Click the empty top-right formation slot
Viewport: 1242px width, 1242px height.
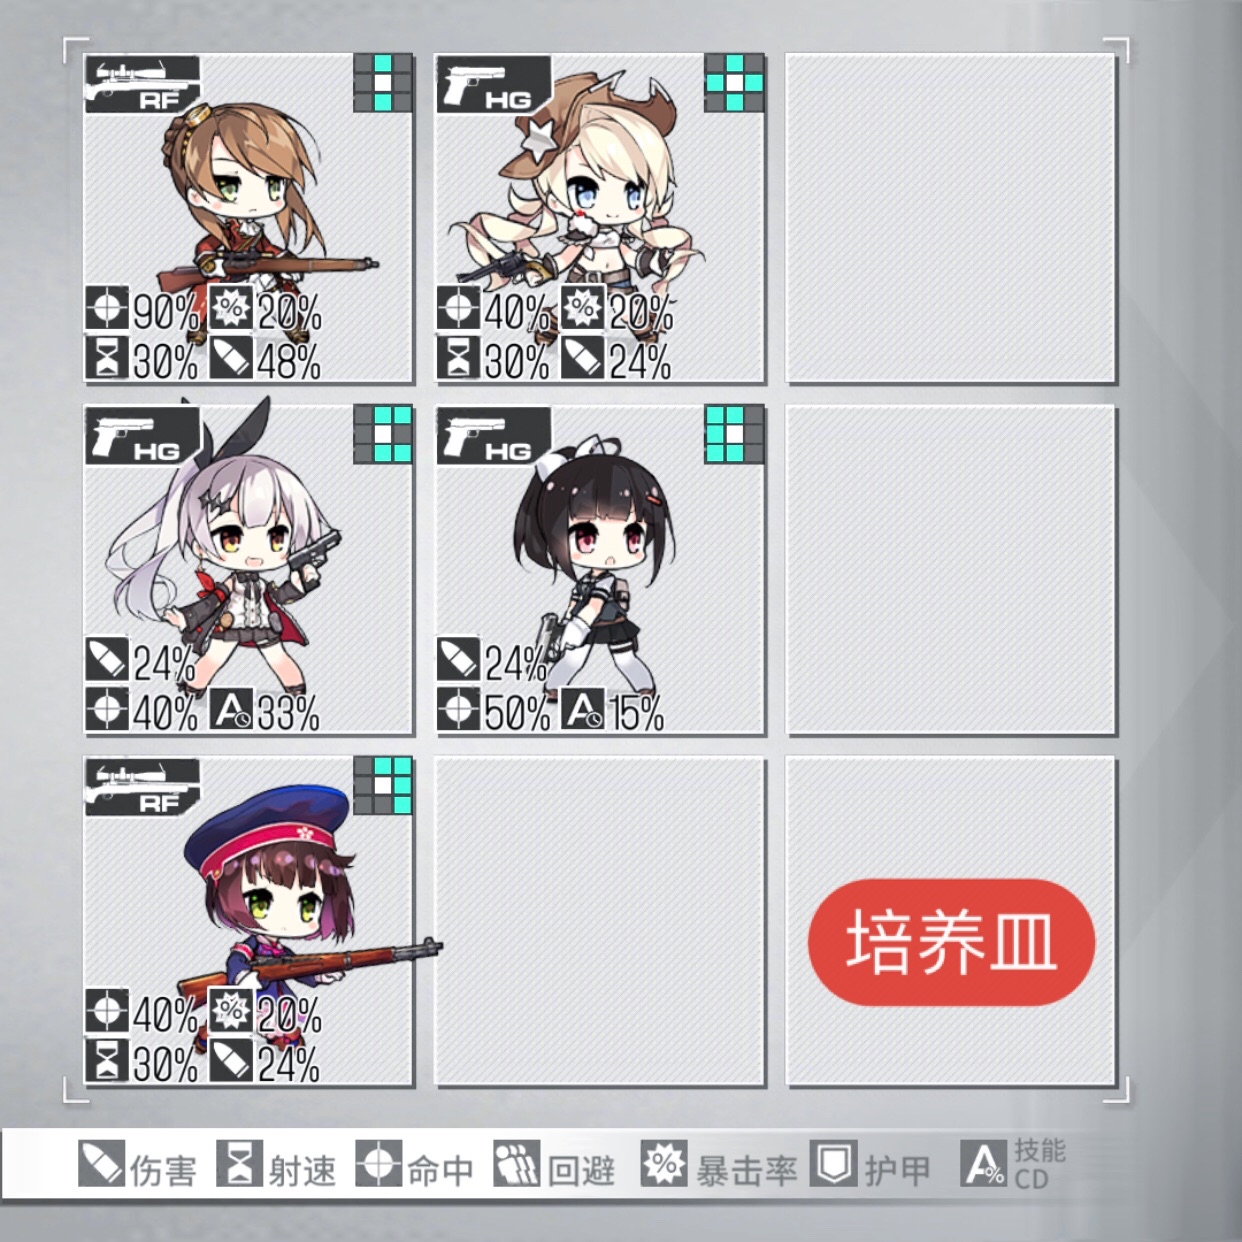click(951, 218)
